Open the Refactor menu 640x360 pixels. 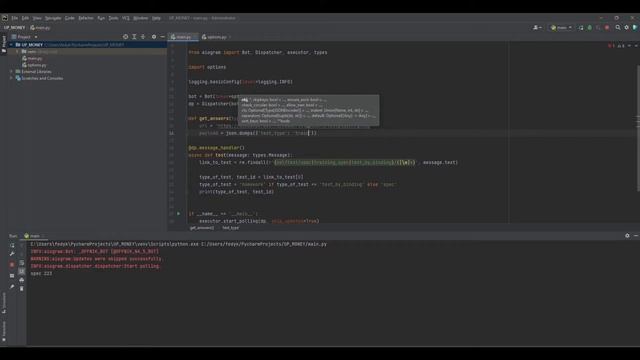click(x=86, y=18)
